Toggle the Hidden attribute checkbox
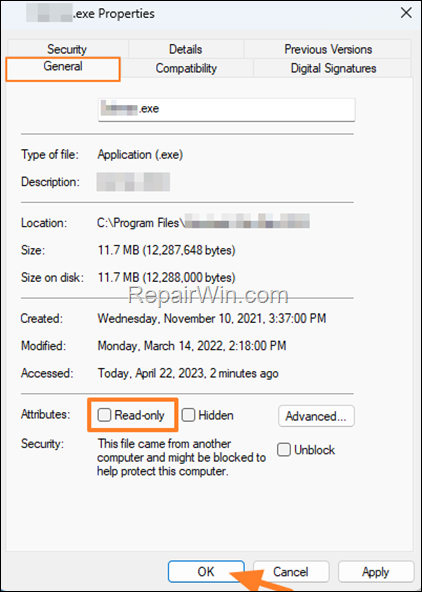 coord(188,415)
